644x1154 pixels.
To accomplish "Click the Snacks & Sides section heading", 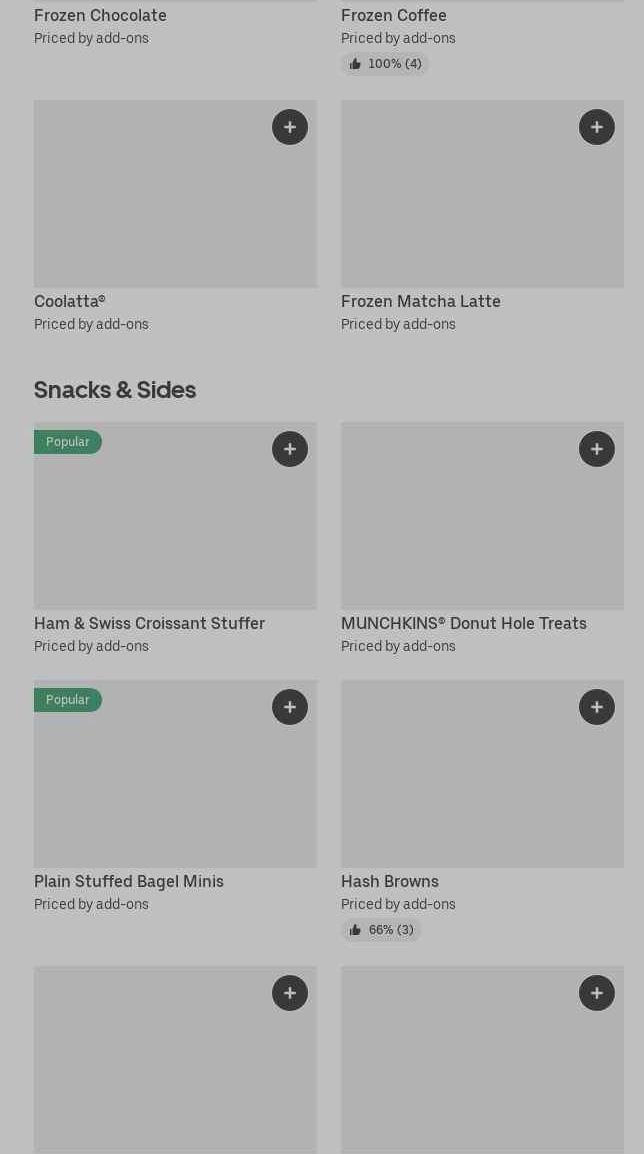I will 115,389.
